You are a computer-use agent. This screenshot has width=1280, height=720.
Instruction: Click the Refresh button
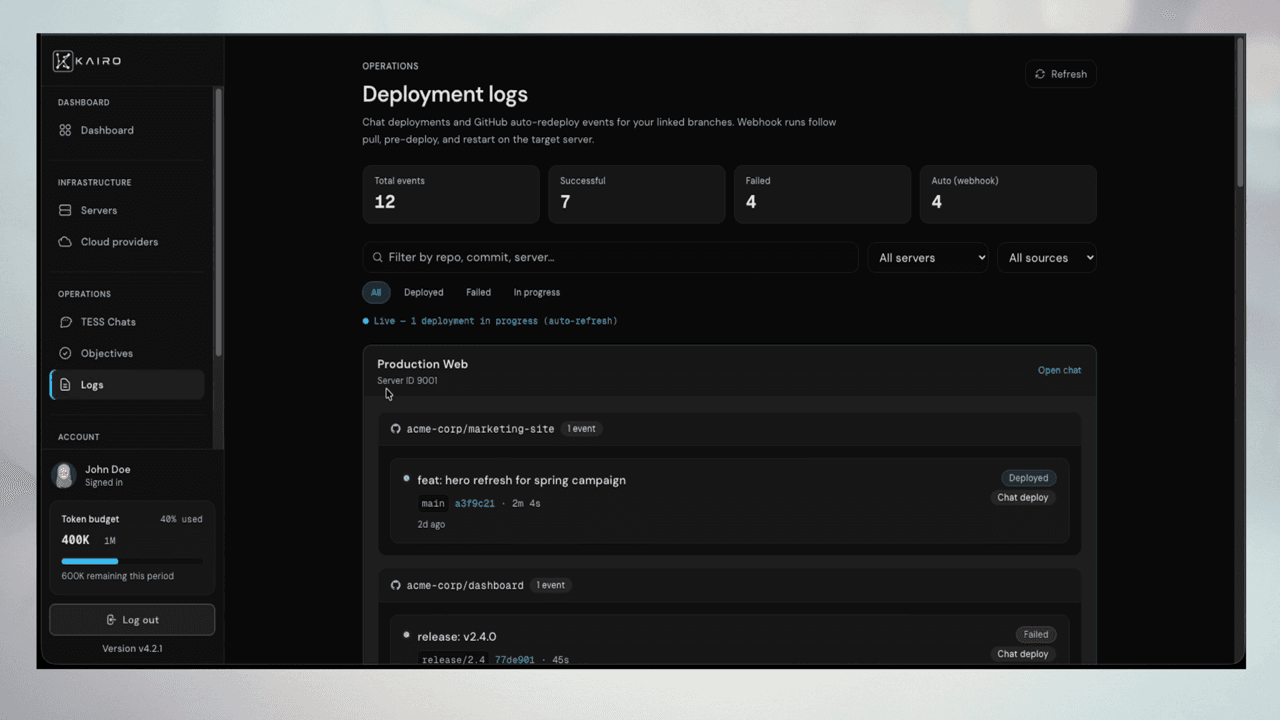(x=1060, y=74)
